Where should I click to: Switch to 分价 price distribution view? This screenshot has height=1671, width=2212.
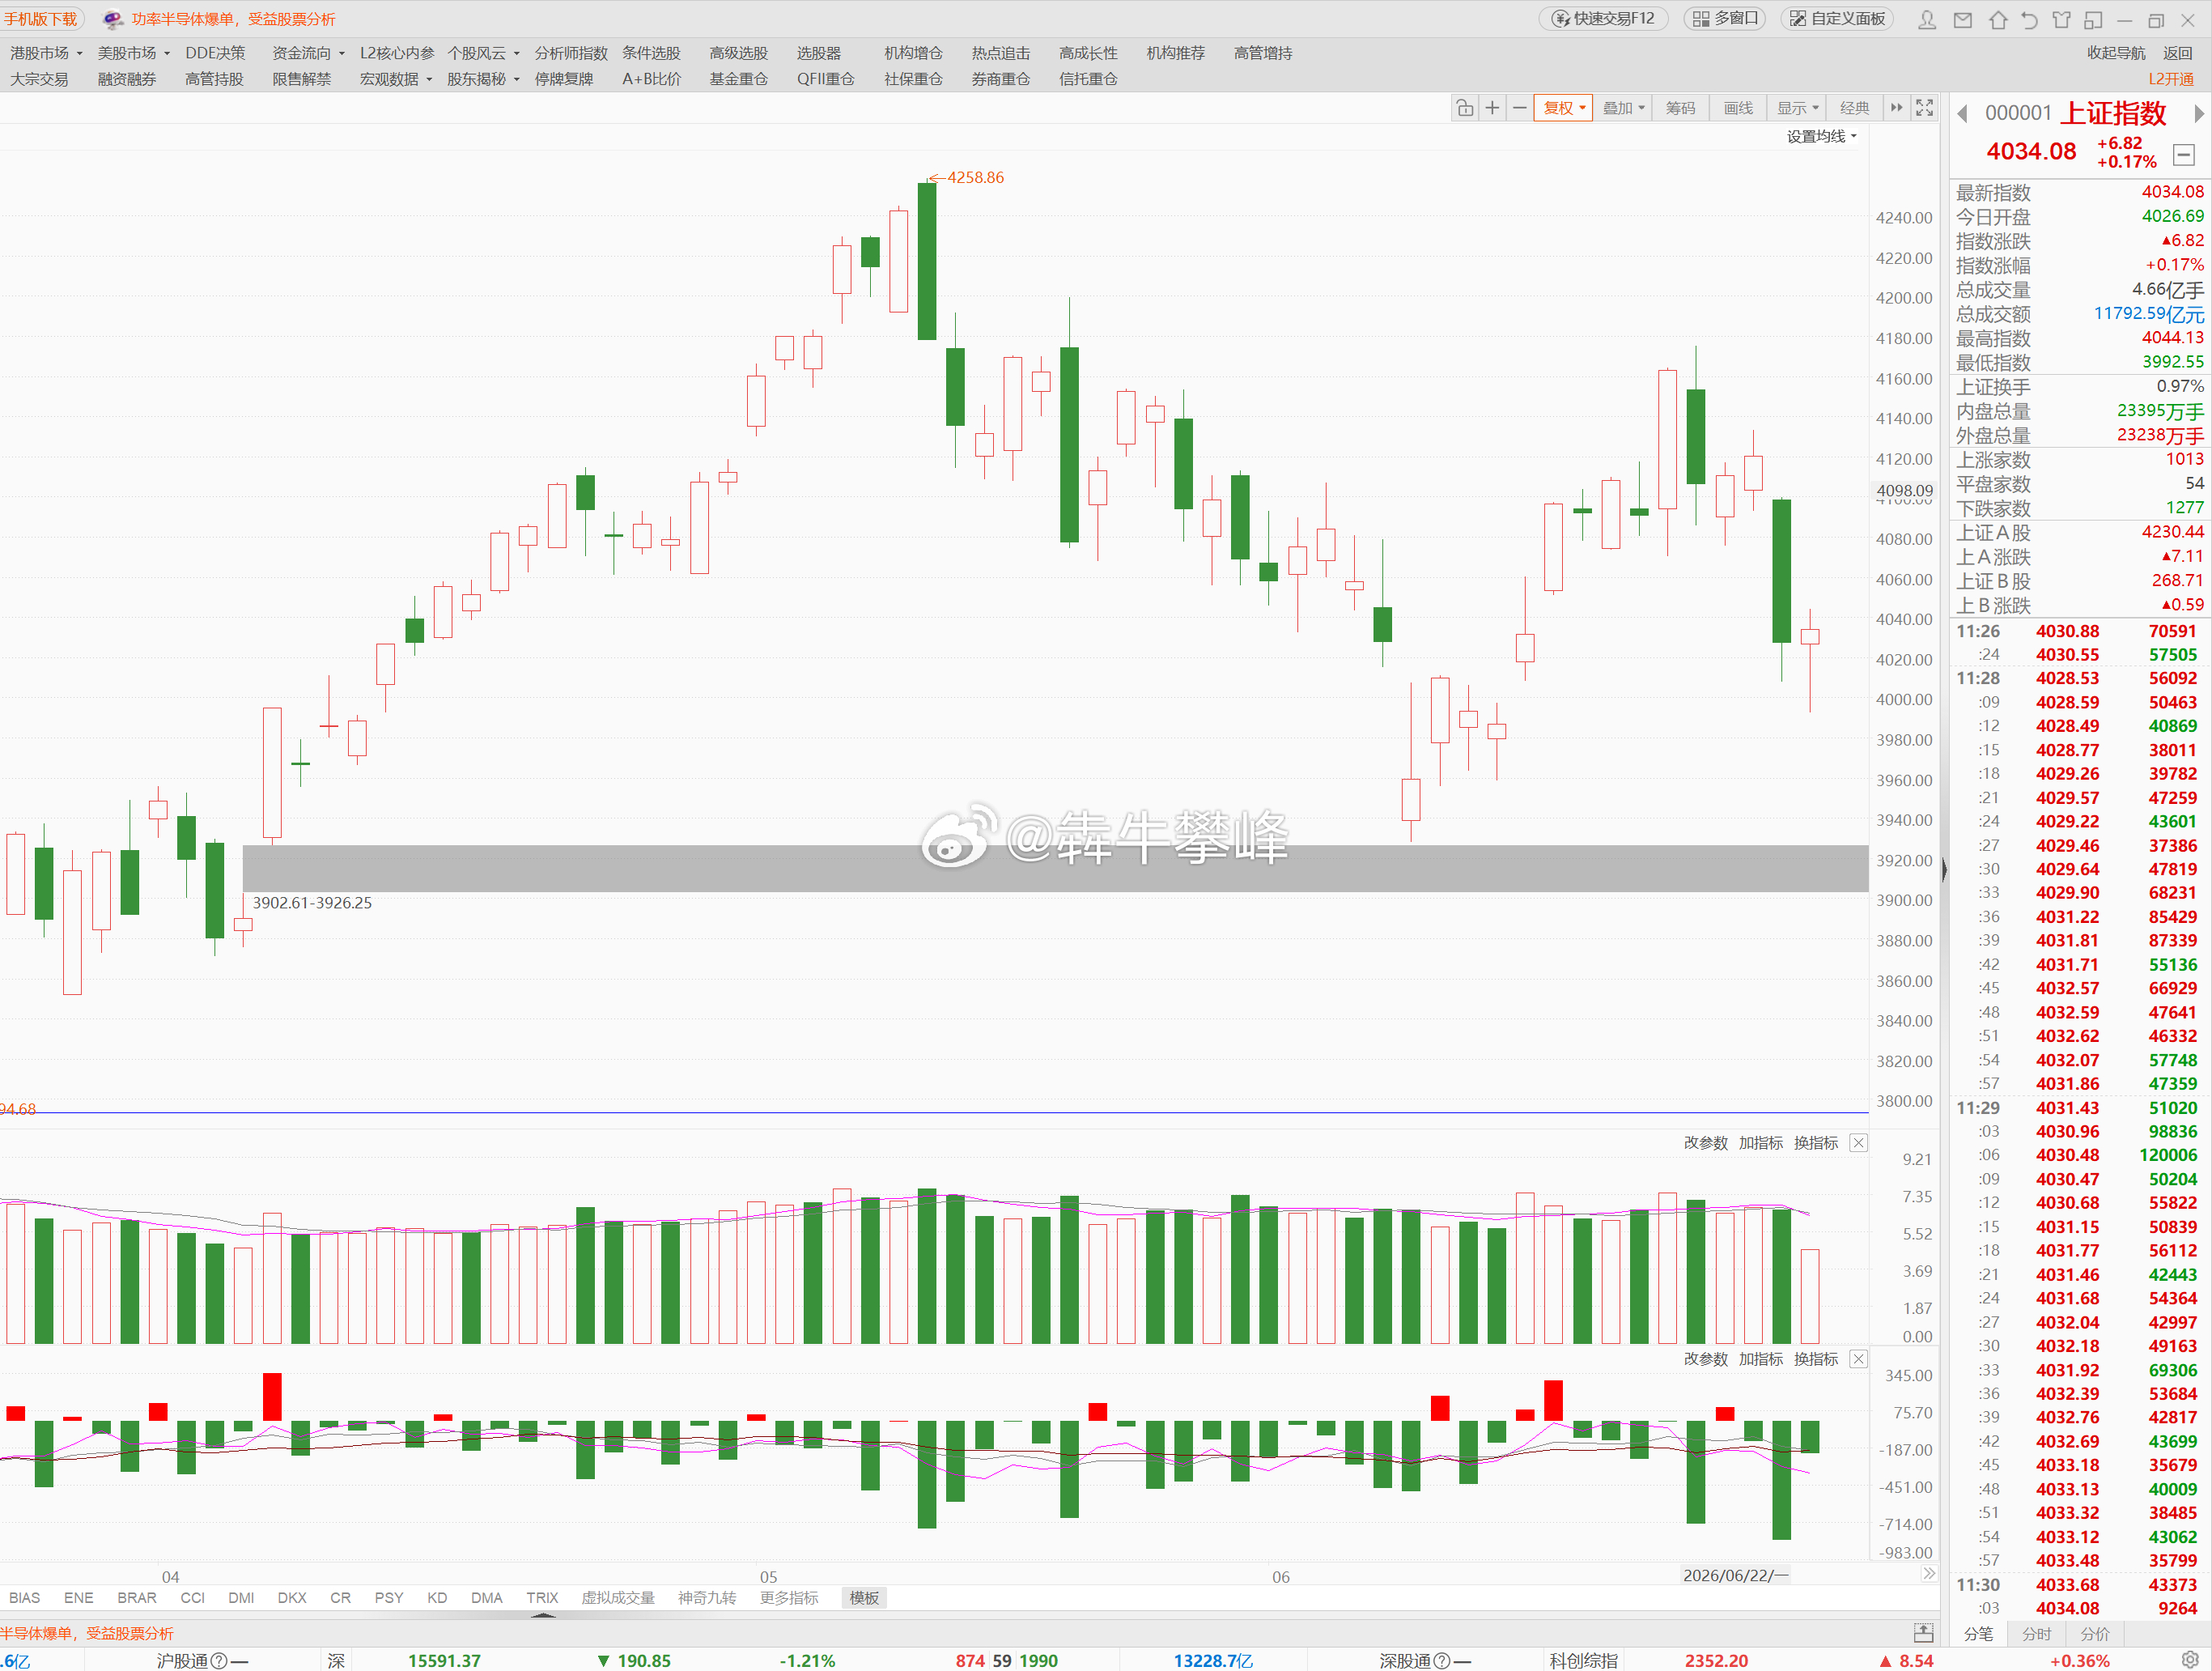pos(2094,1634)
